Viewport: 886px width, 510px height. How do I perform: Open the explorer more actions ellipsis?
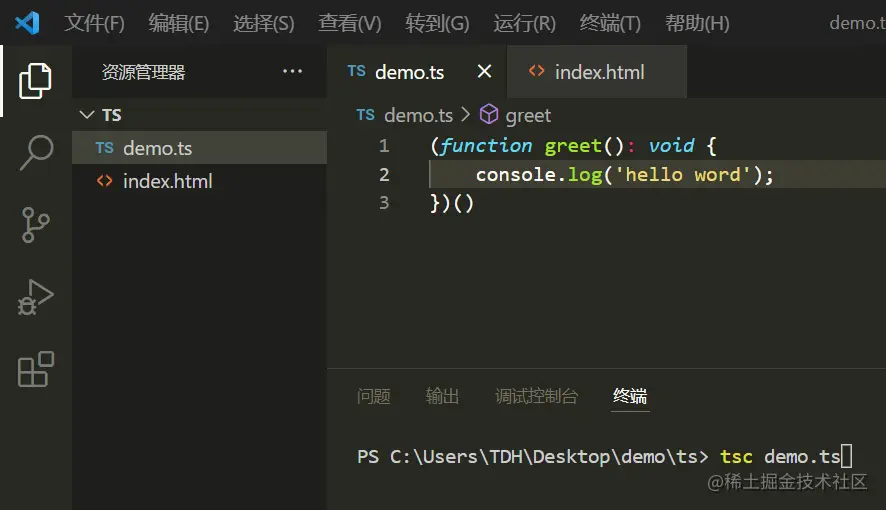[292, 71]
